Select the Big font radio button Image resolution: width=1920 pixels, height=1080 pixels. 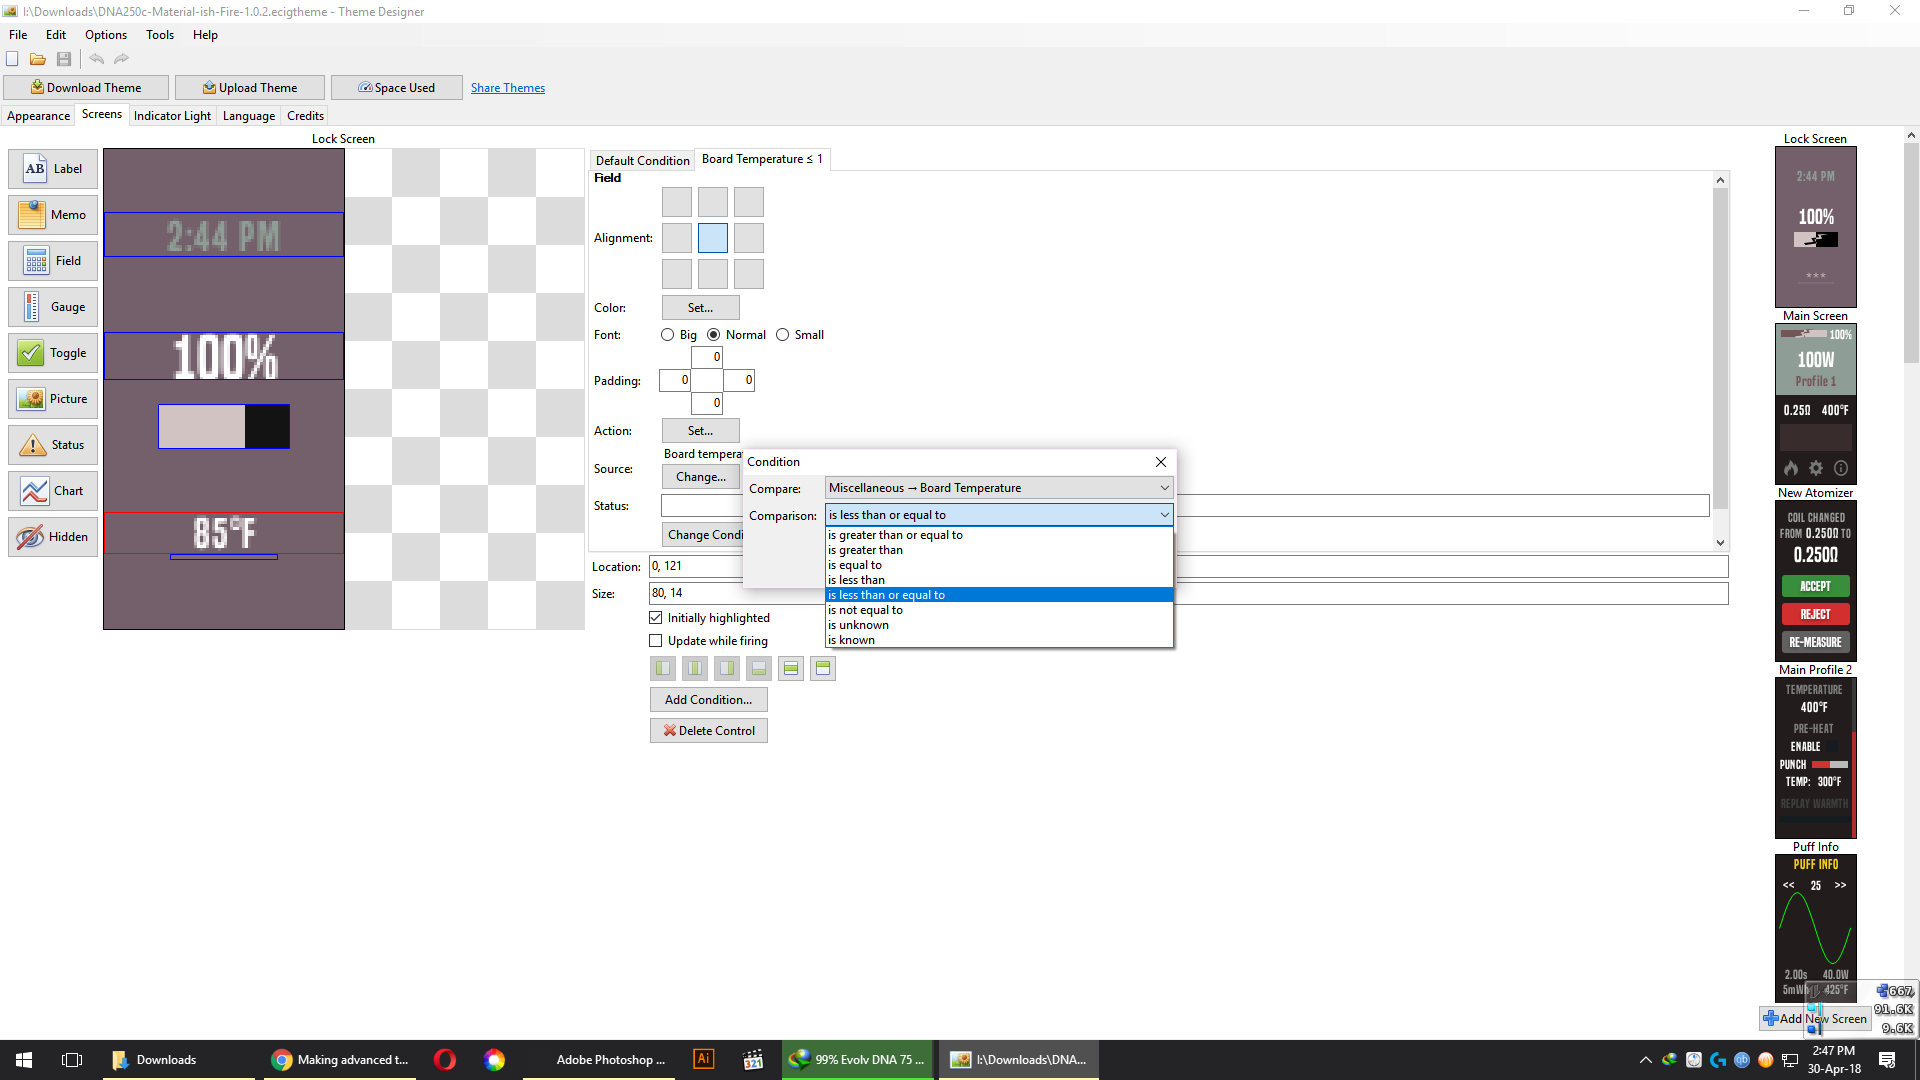[x=668, y=335]
